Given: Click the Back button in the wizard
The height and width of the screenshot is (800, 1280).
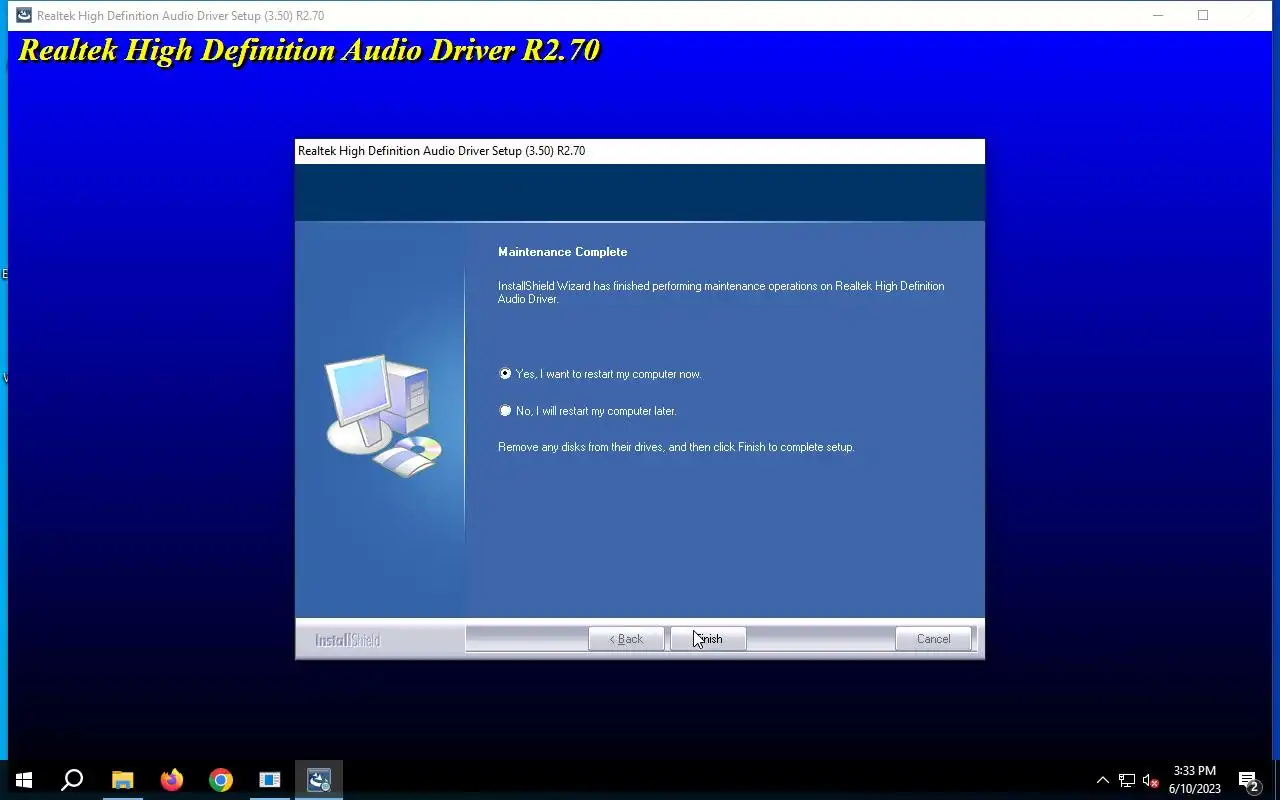Looking at the screenshot, I should 626,639.
